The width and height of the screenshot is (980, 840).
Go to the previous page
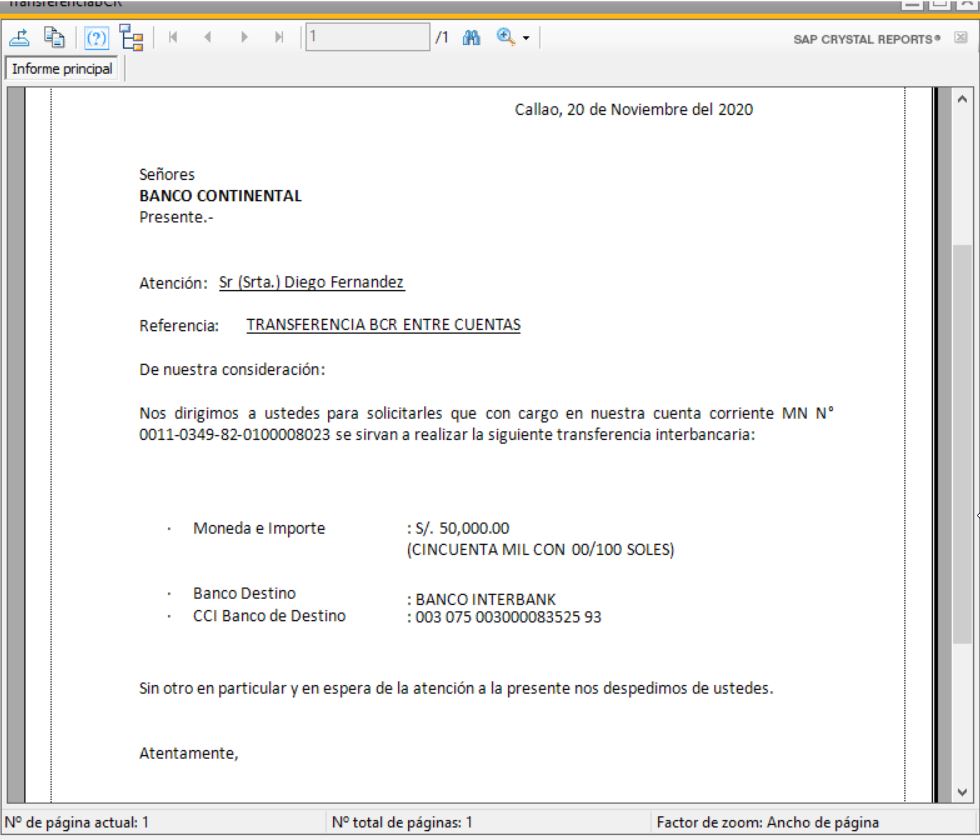(208, 38)
